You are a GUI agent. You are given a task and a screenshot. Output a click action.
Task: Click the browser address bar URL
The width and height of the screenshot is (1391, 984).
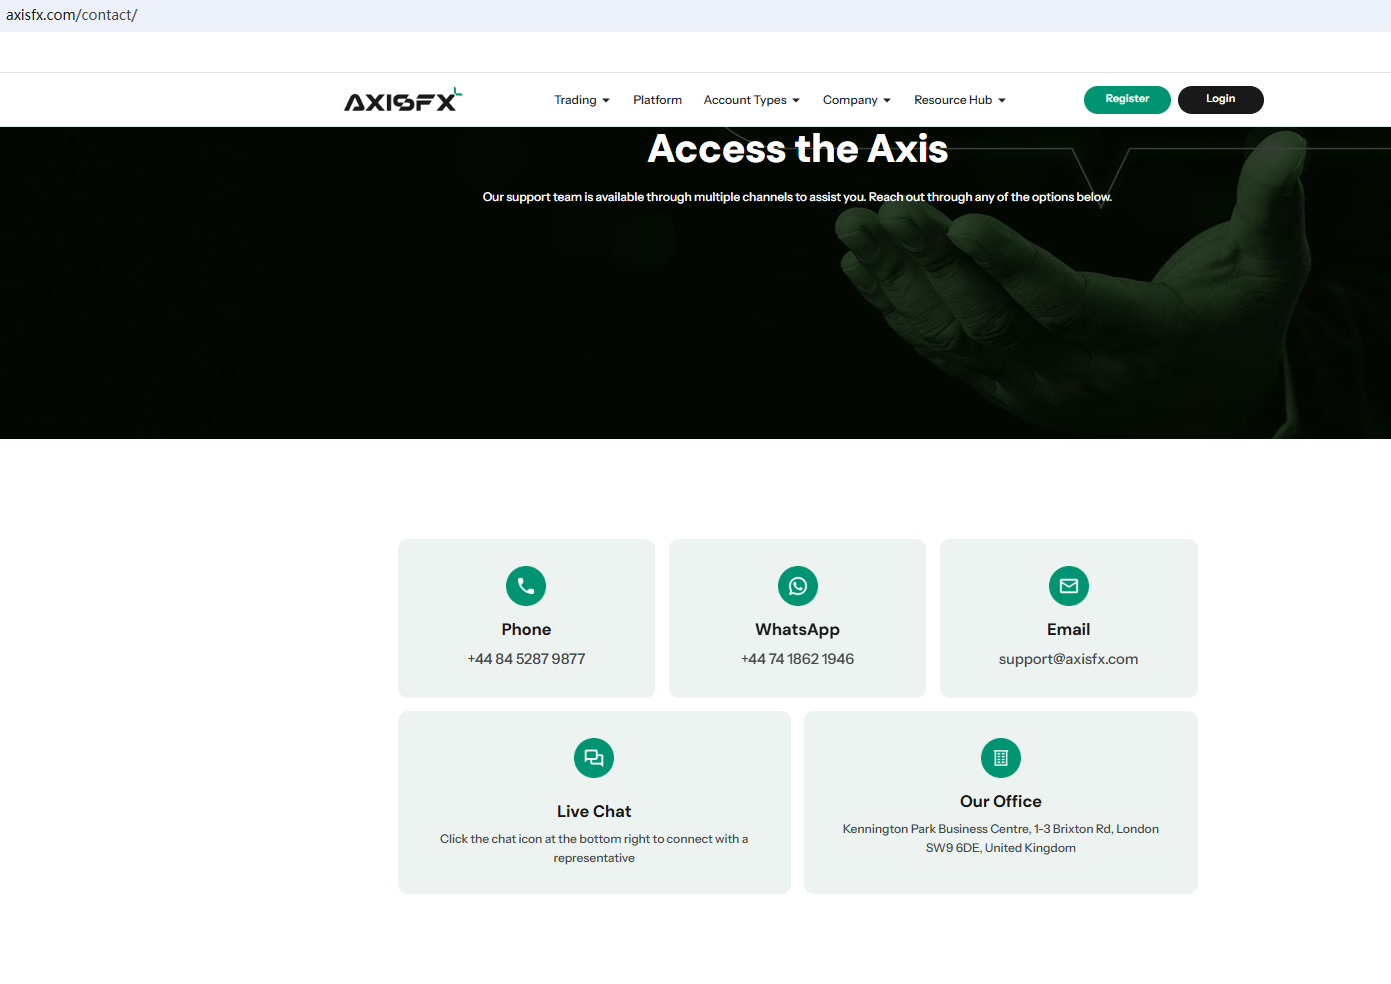coord(72,15)
